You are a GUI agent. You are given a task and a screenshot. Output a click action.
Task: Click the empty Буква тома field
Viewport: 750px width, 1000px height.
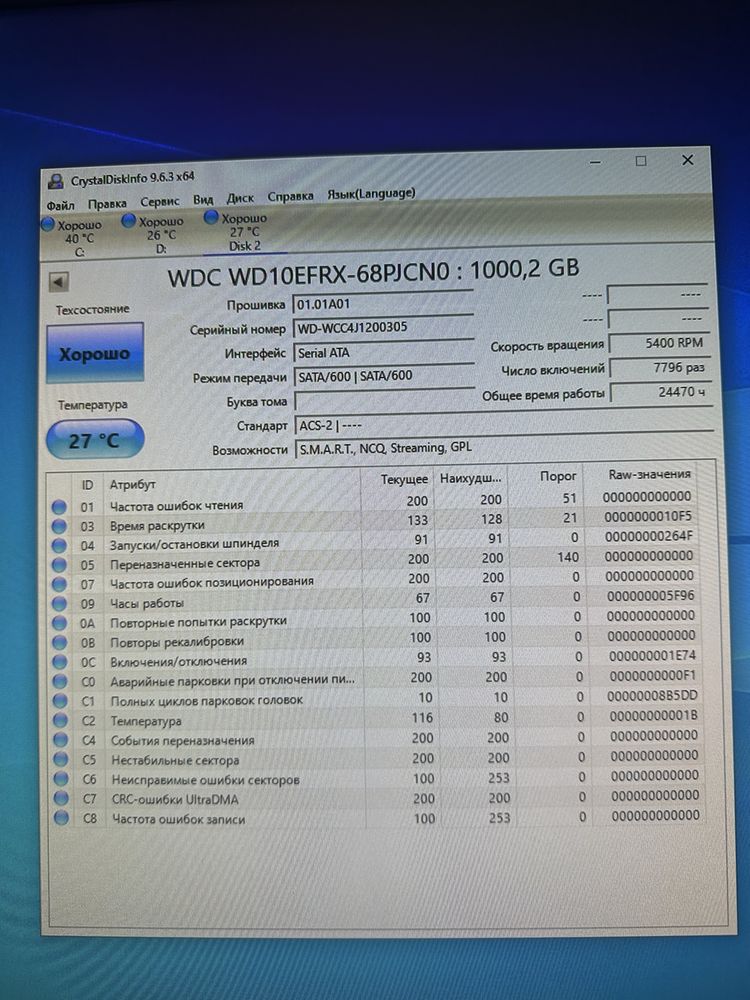click(385, 401)
